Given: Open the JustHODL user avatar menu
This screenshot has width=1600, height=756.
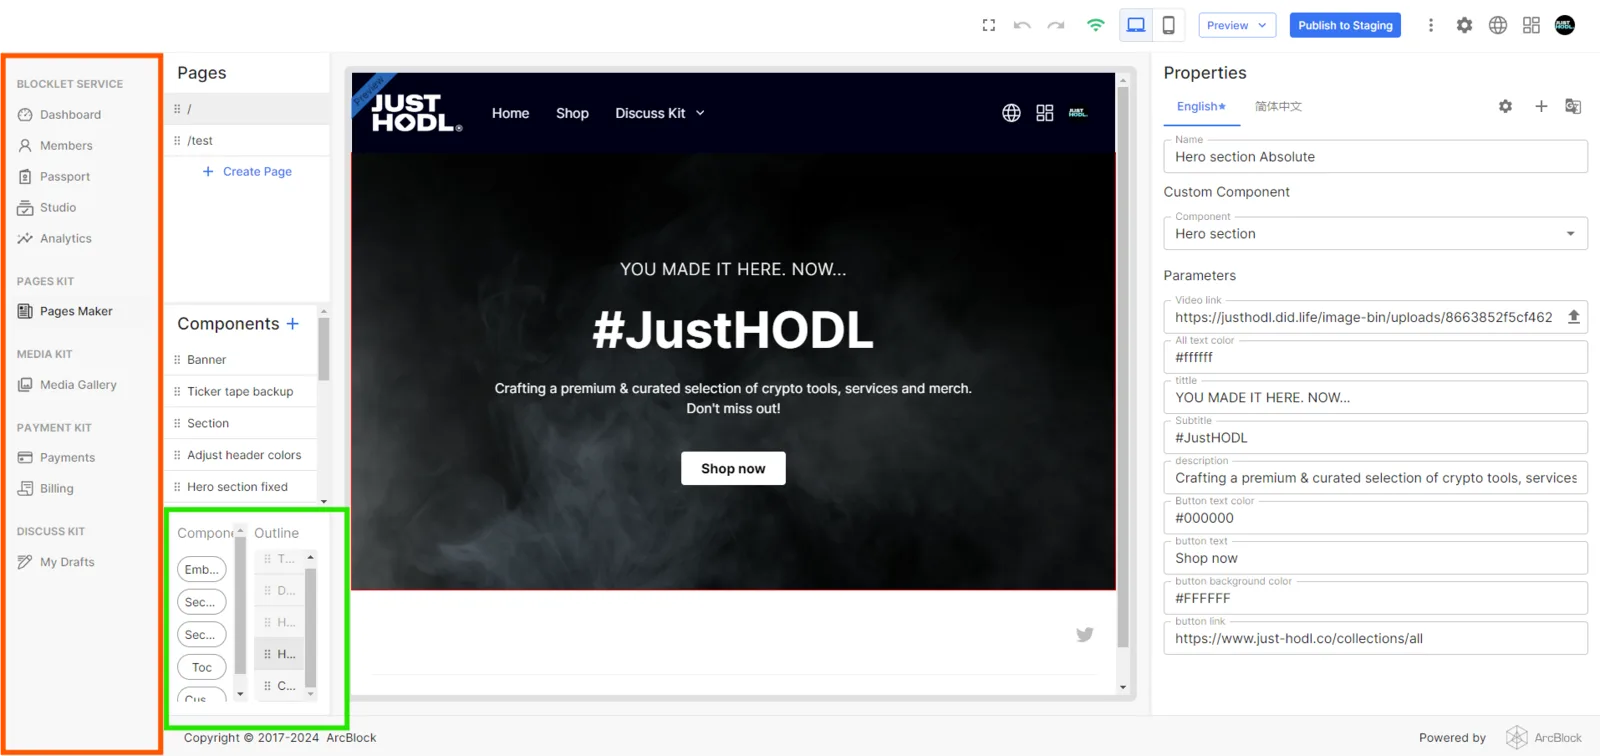Looking at the screenshot, I should click(x=1565, y=25).
